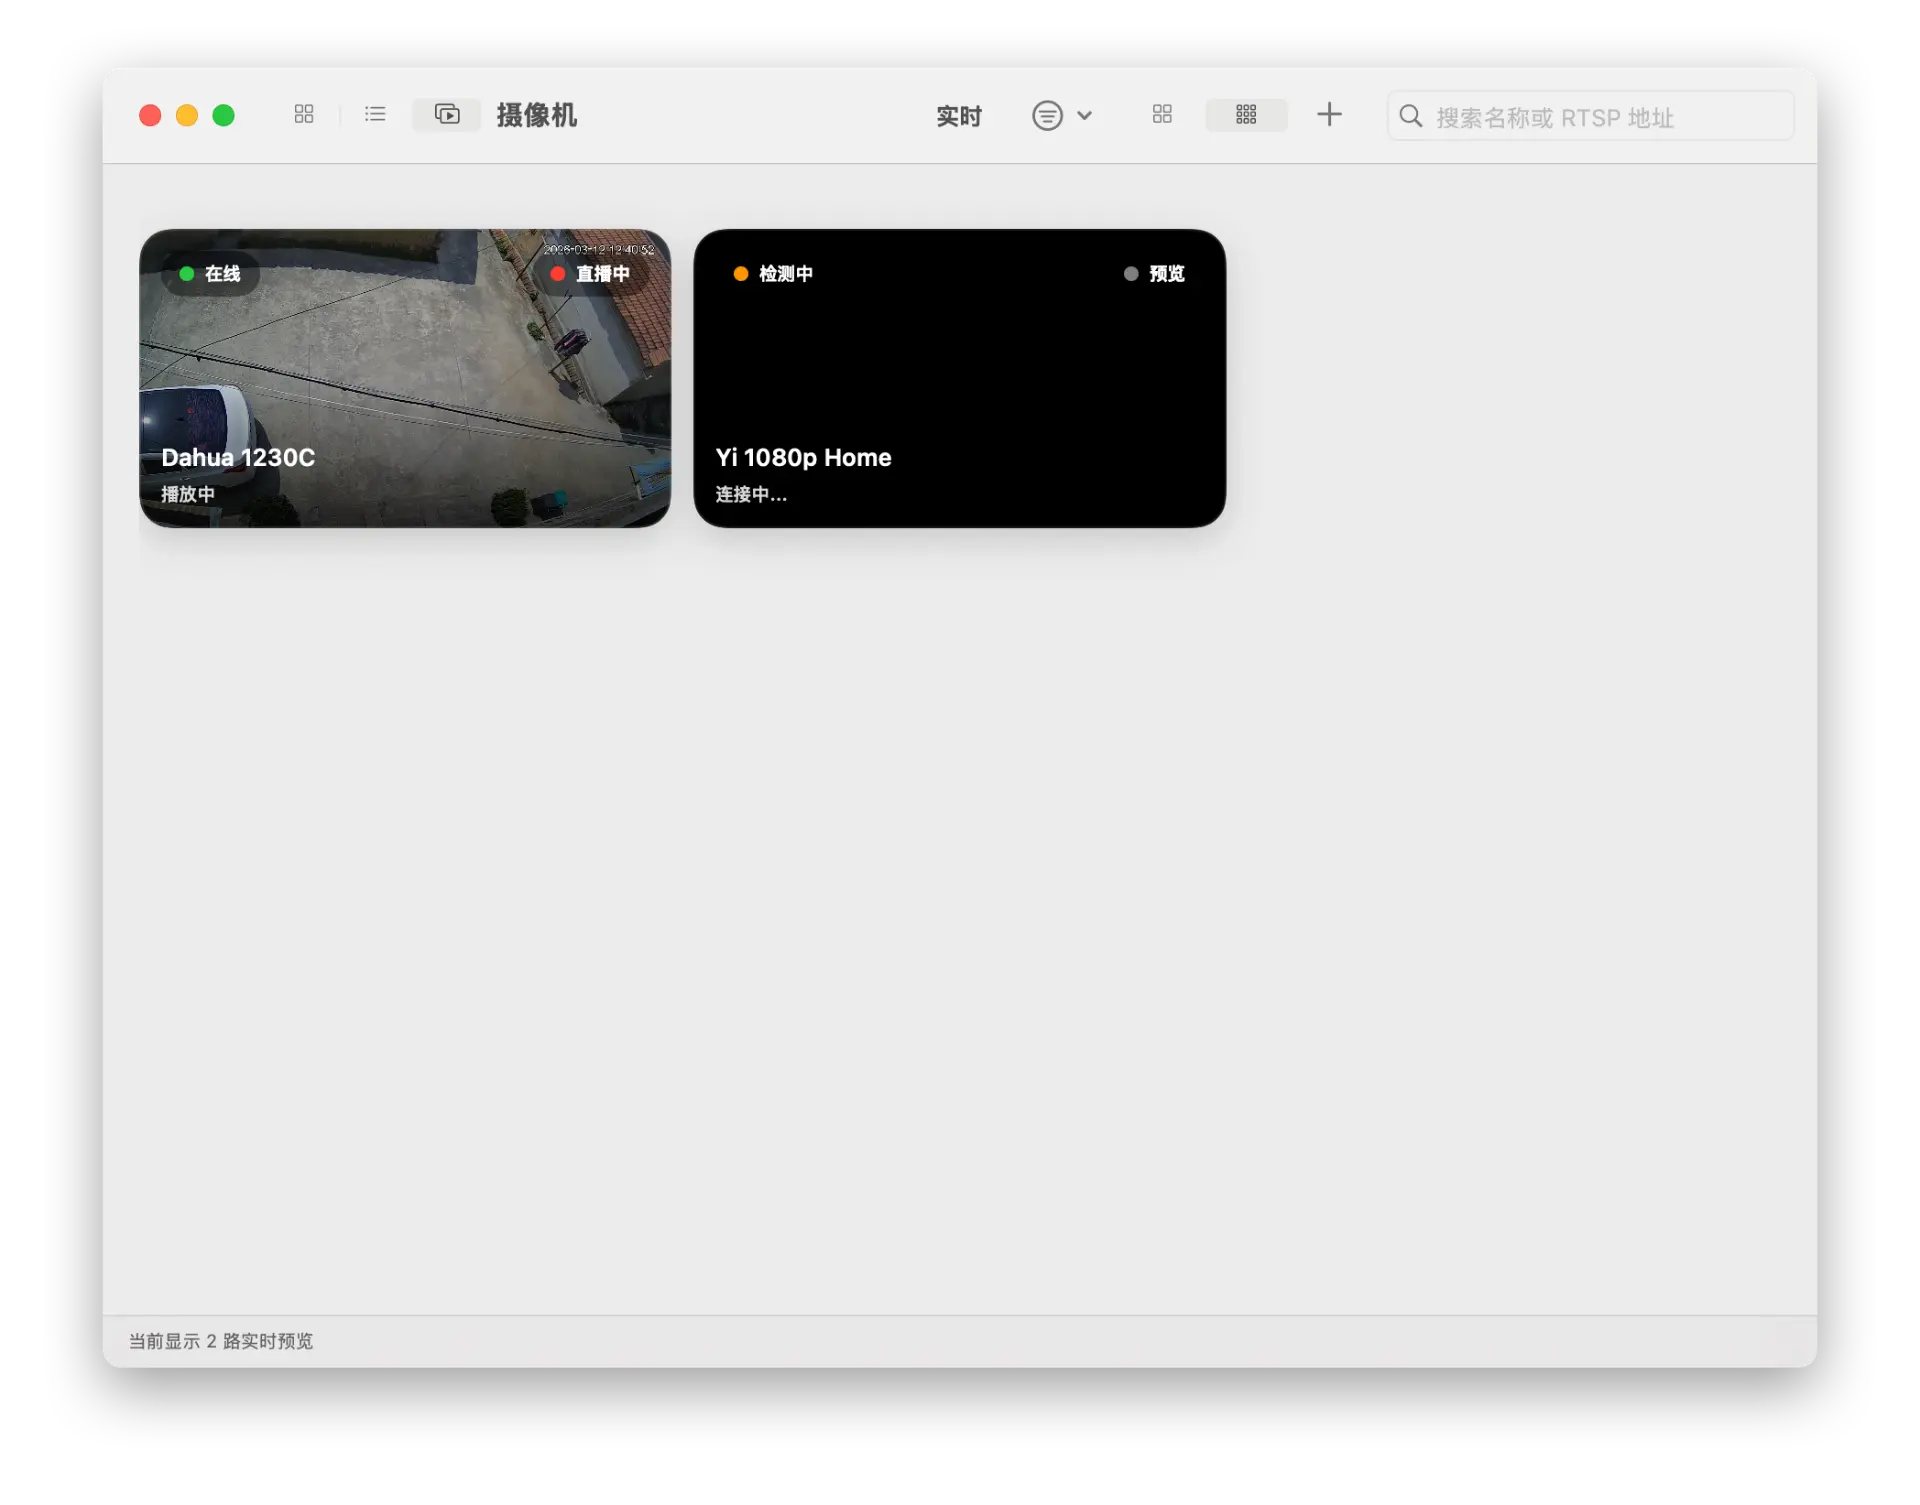The image size is (1920, 1505).
Task: Expand the filter dropdown chevron
Action: click(x=1084, y=115)
